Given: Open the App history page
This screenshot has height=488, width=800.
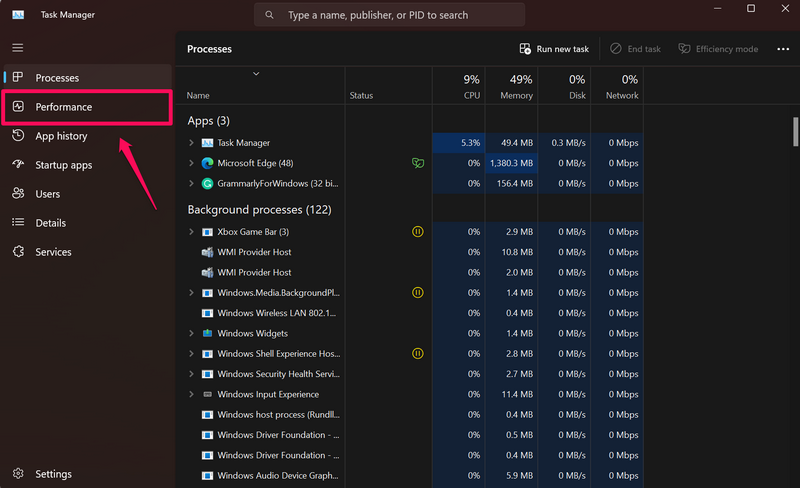Looking at the screenshot, I should tap(61, 136).
